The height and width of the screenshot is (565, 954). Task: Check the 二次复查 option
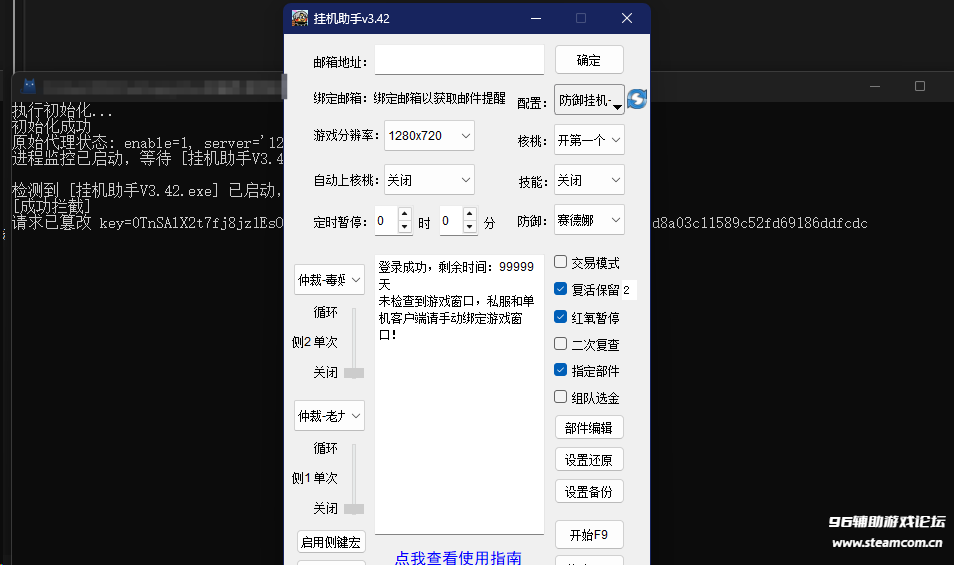coord(560,344)
